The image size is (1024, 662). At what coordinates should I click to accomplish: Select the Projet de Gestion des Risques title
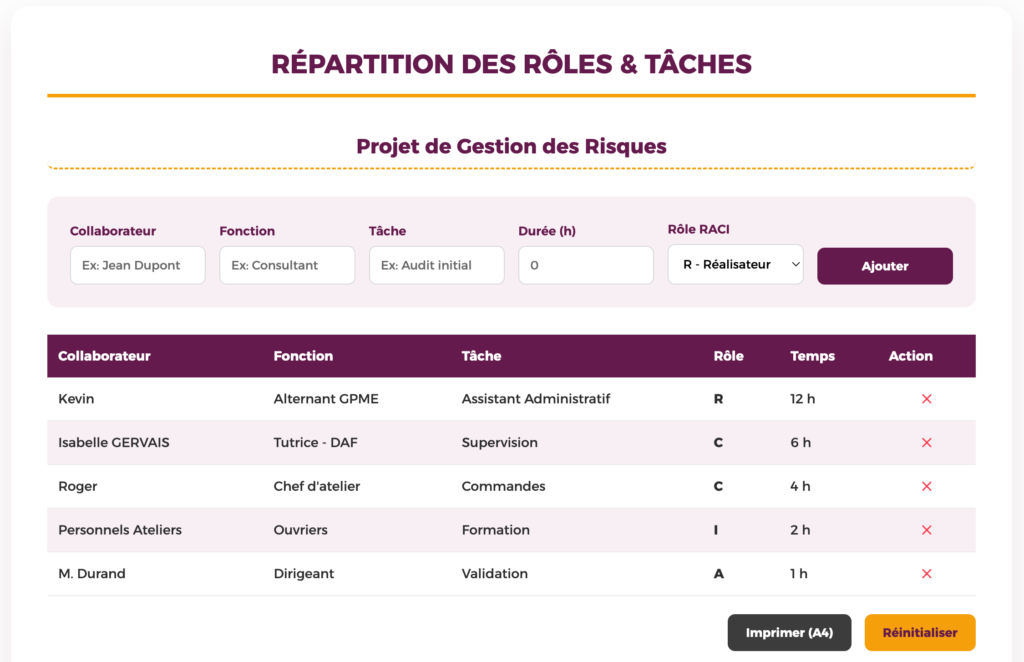tap(511, 146)
